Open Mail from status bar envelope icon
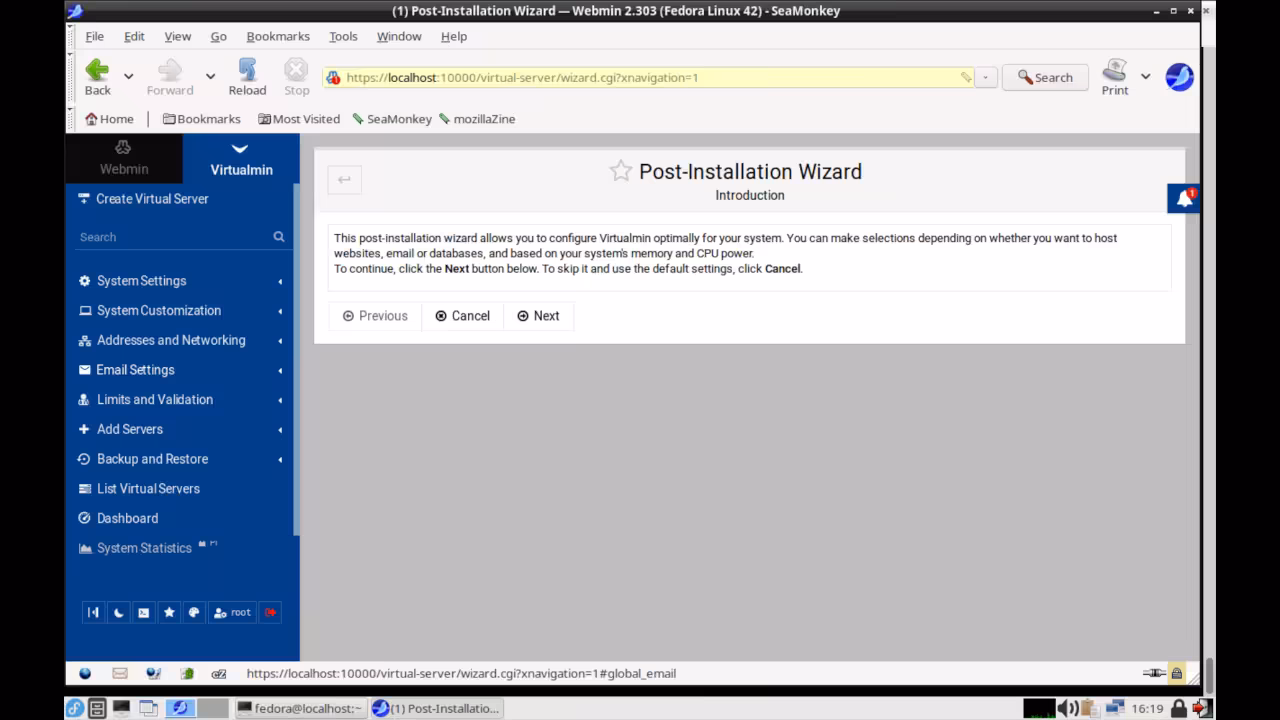This screenshot has height=720, width=1280. point(120,674)
